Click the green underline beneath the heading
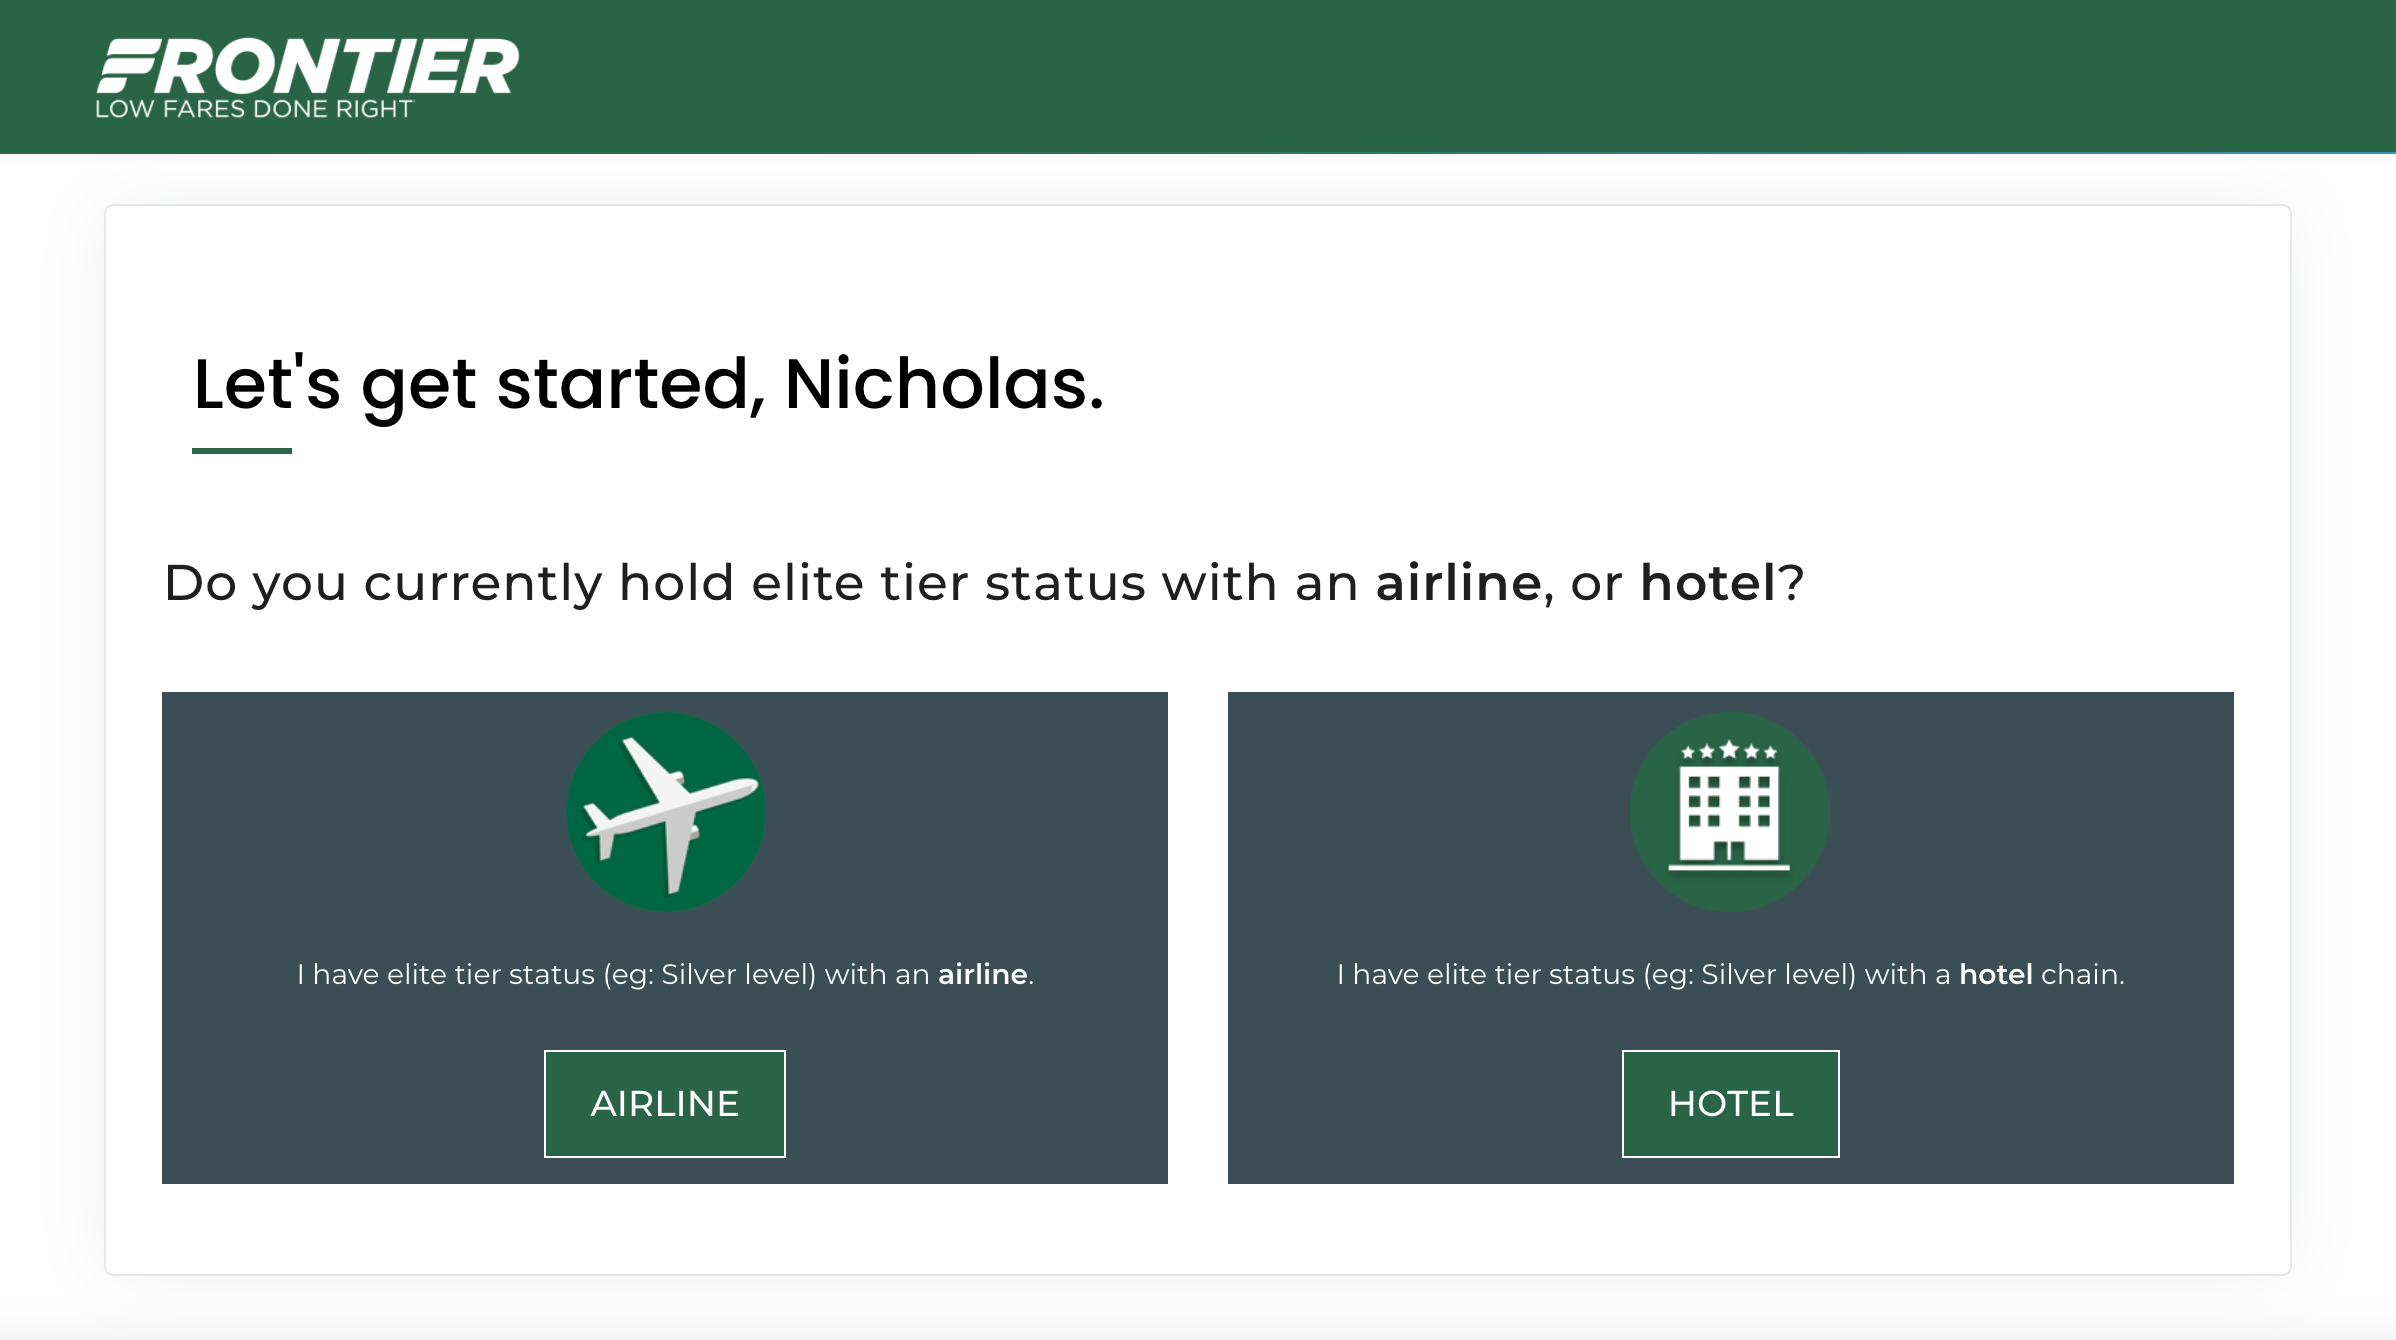Viewport: 2396px width, 1340px height. pos(242,451)
